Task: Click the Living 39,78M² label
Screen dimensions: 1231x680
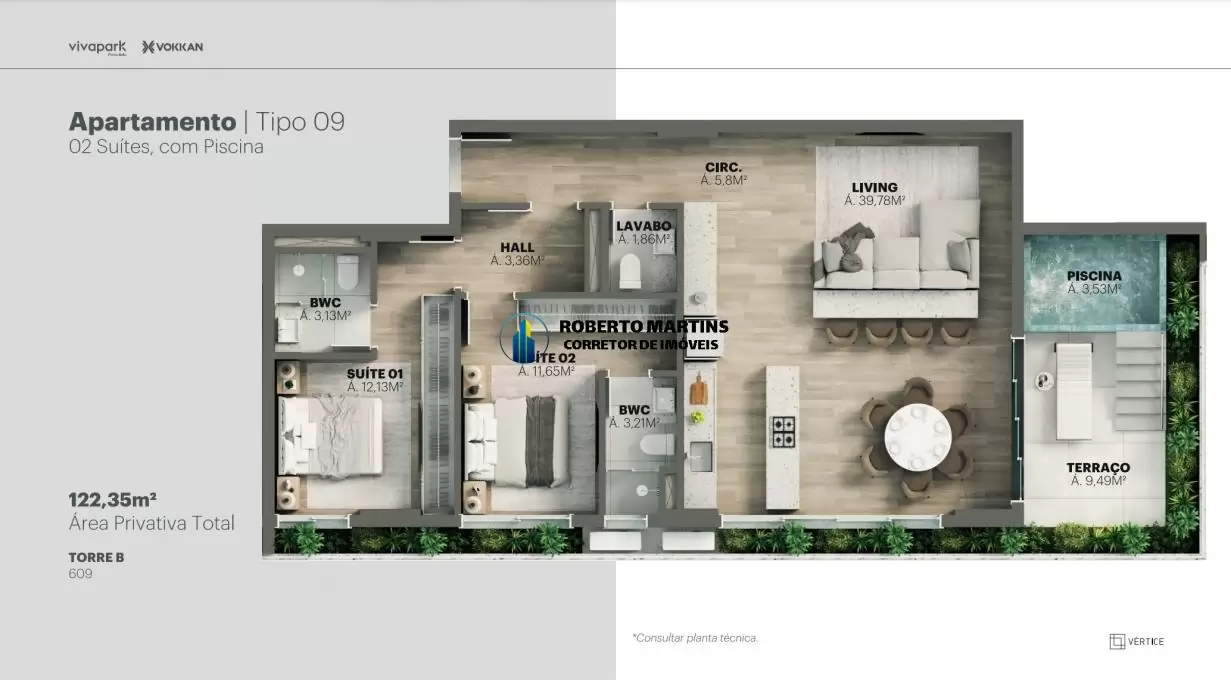Action: [874, 193]
